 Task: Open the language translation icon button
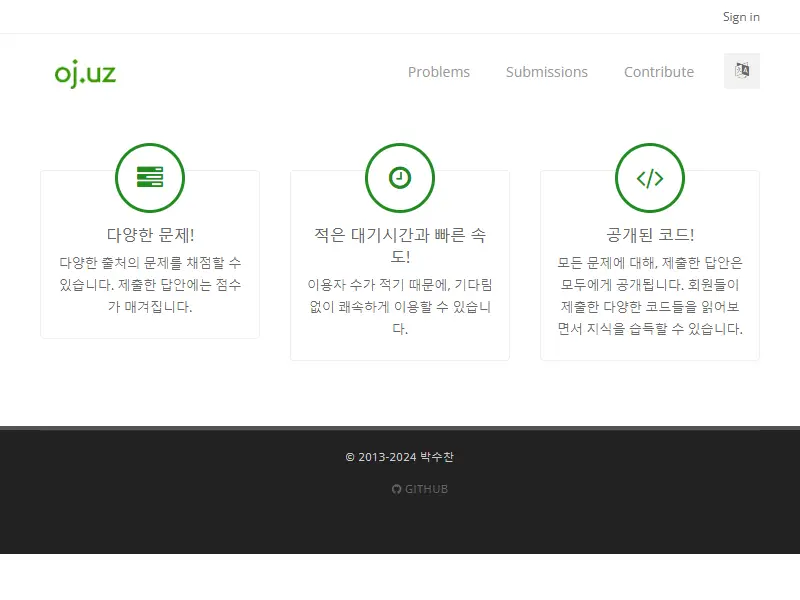coord(742,71)
